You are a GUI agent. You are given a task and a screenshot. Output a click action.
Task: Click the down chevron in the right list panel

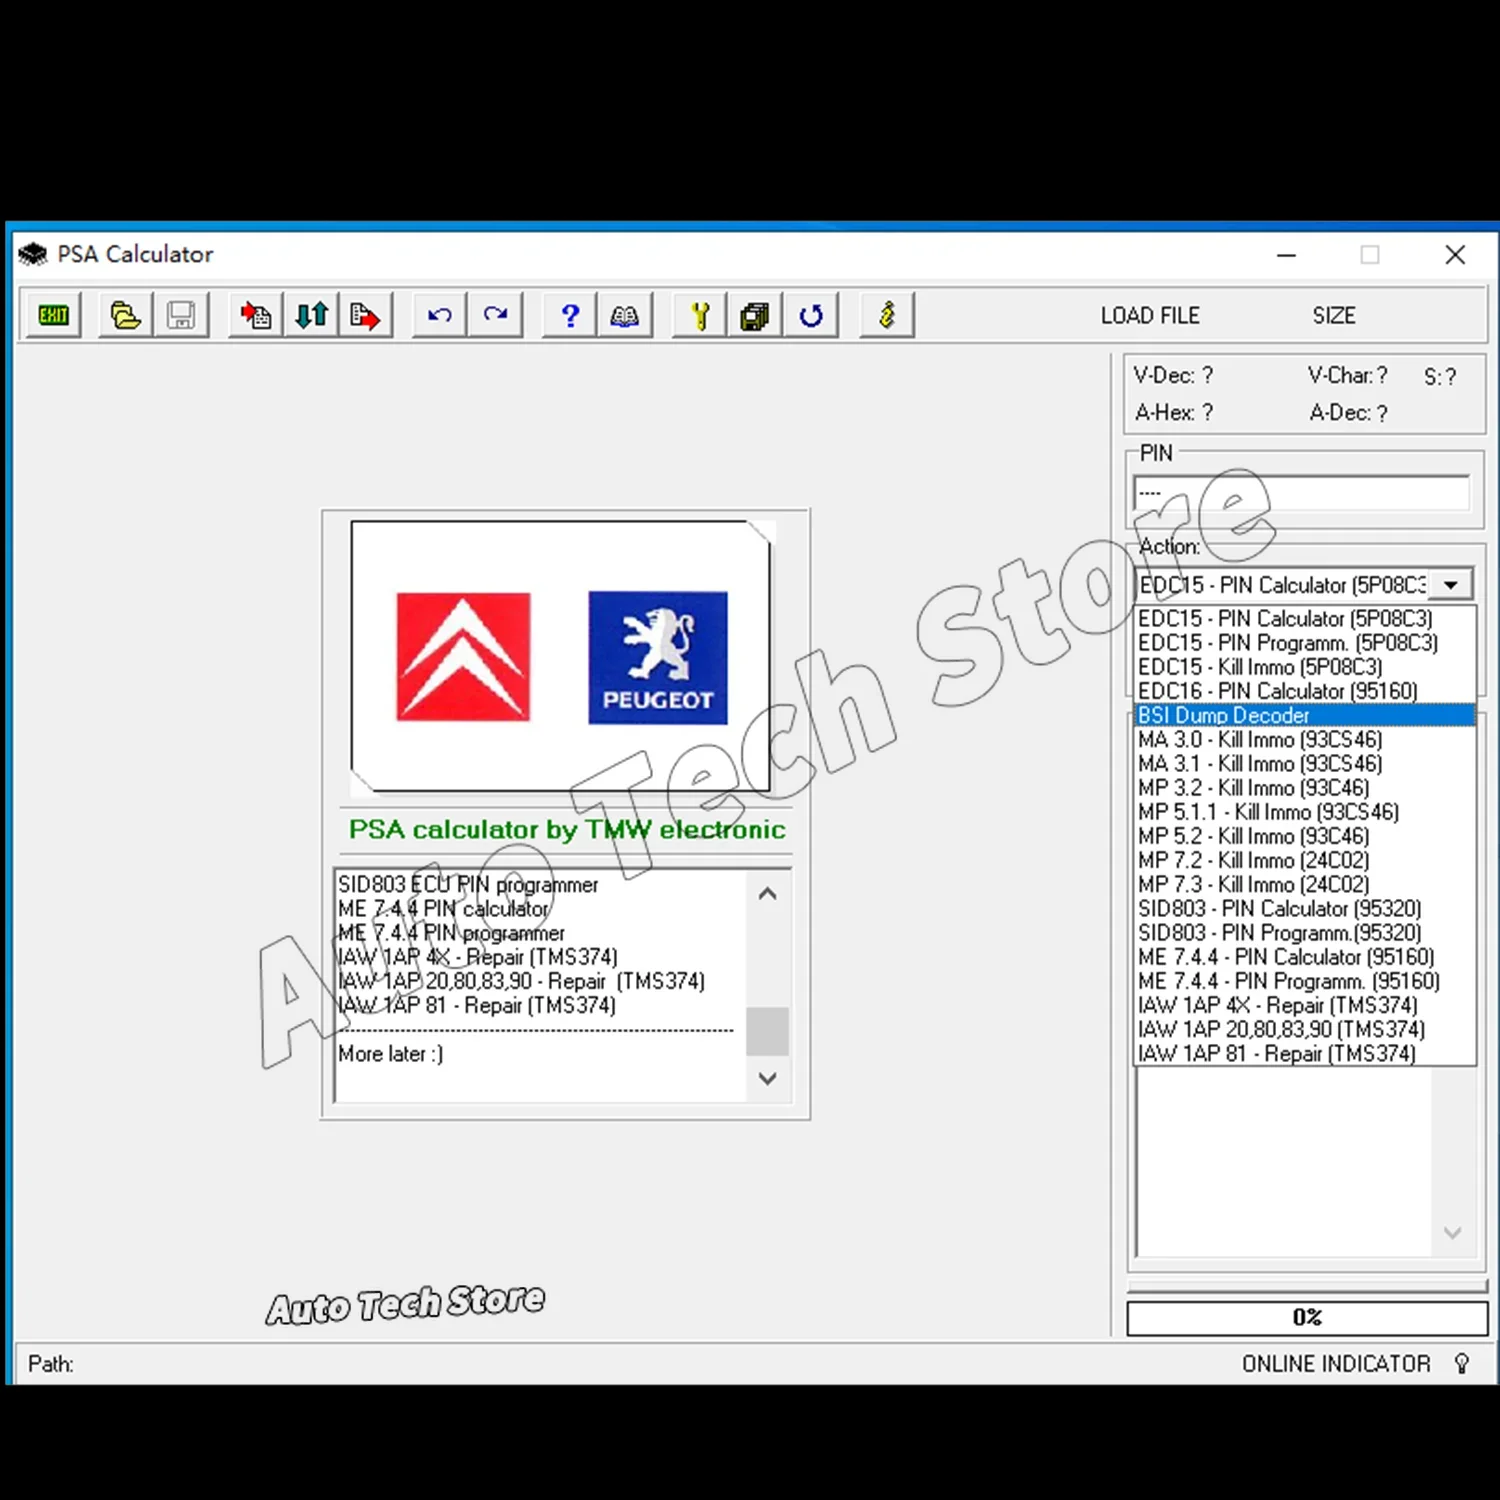click(1452, 1233)
